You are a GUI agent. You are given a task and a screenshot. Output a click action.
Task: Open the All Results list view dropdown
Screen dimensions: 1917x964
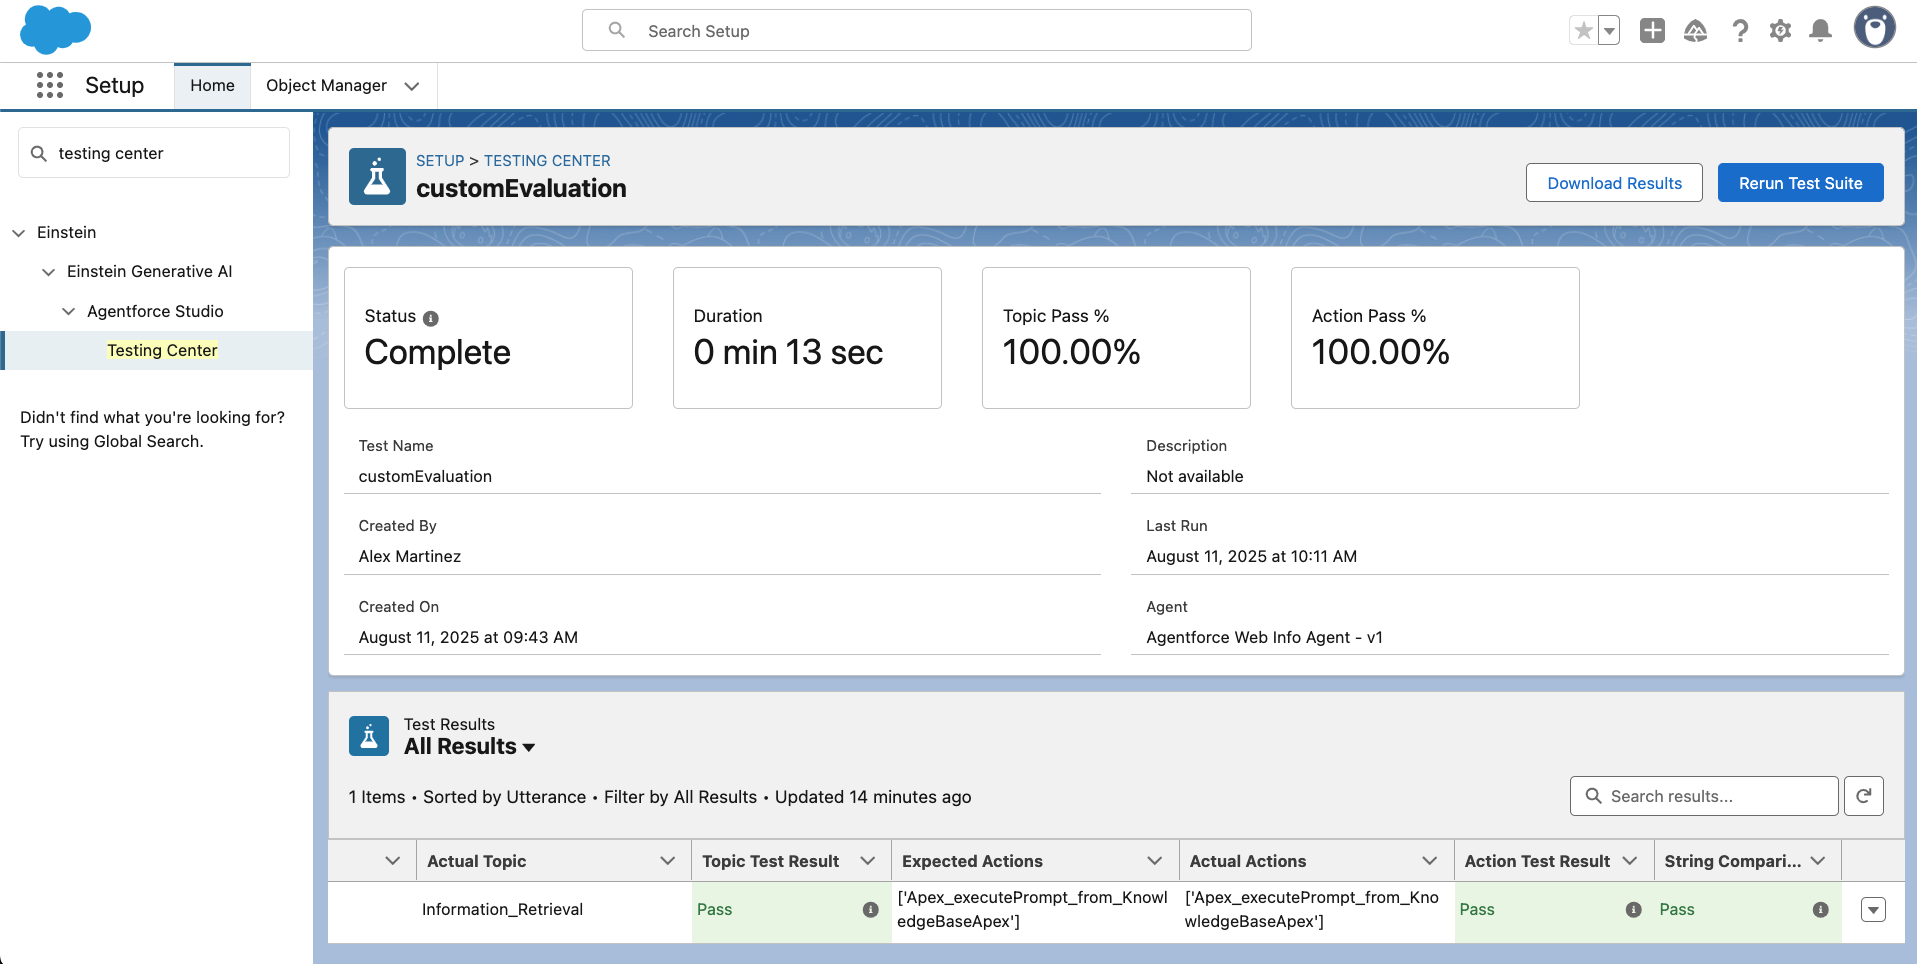click(529, 747)
